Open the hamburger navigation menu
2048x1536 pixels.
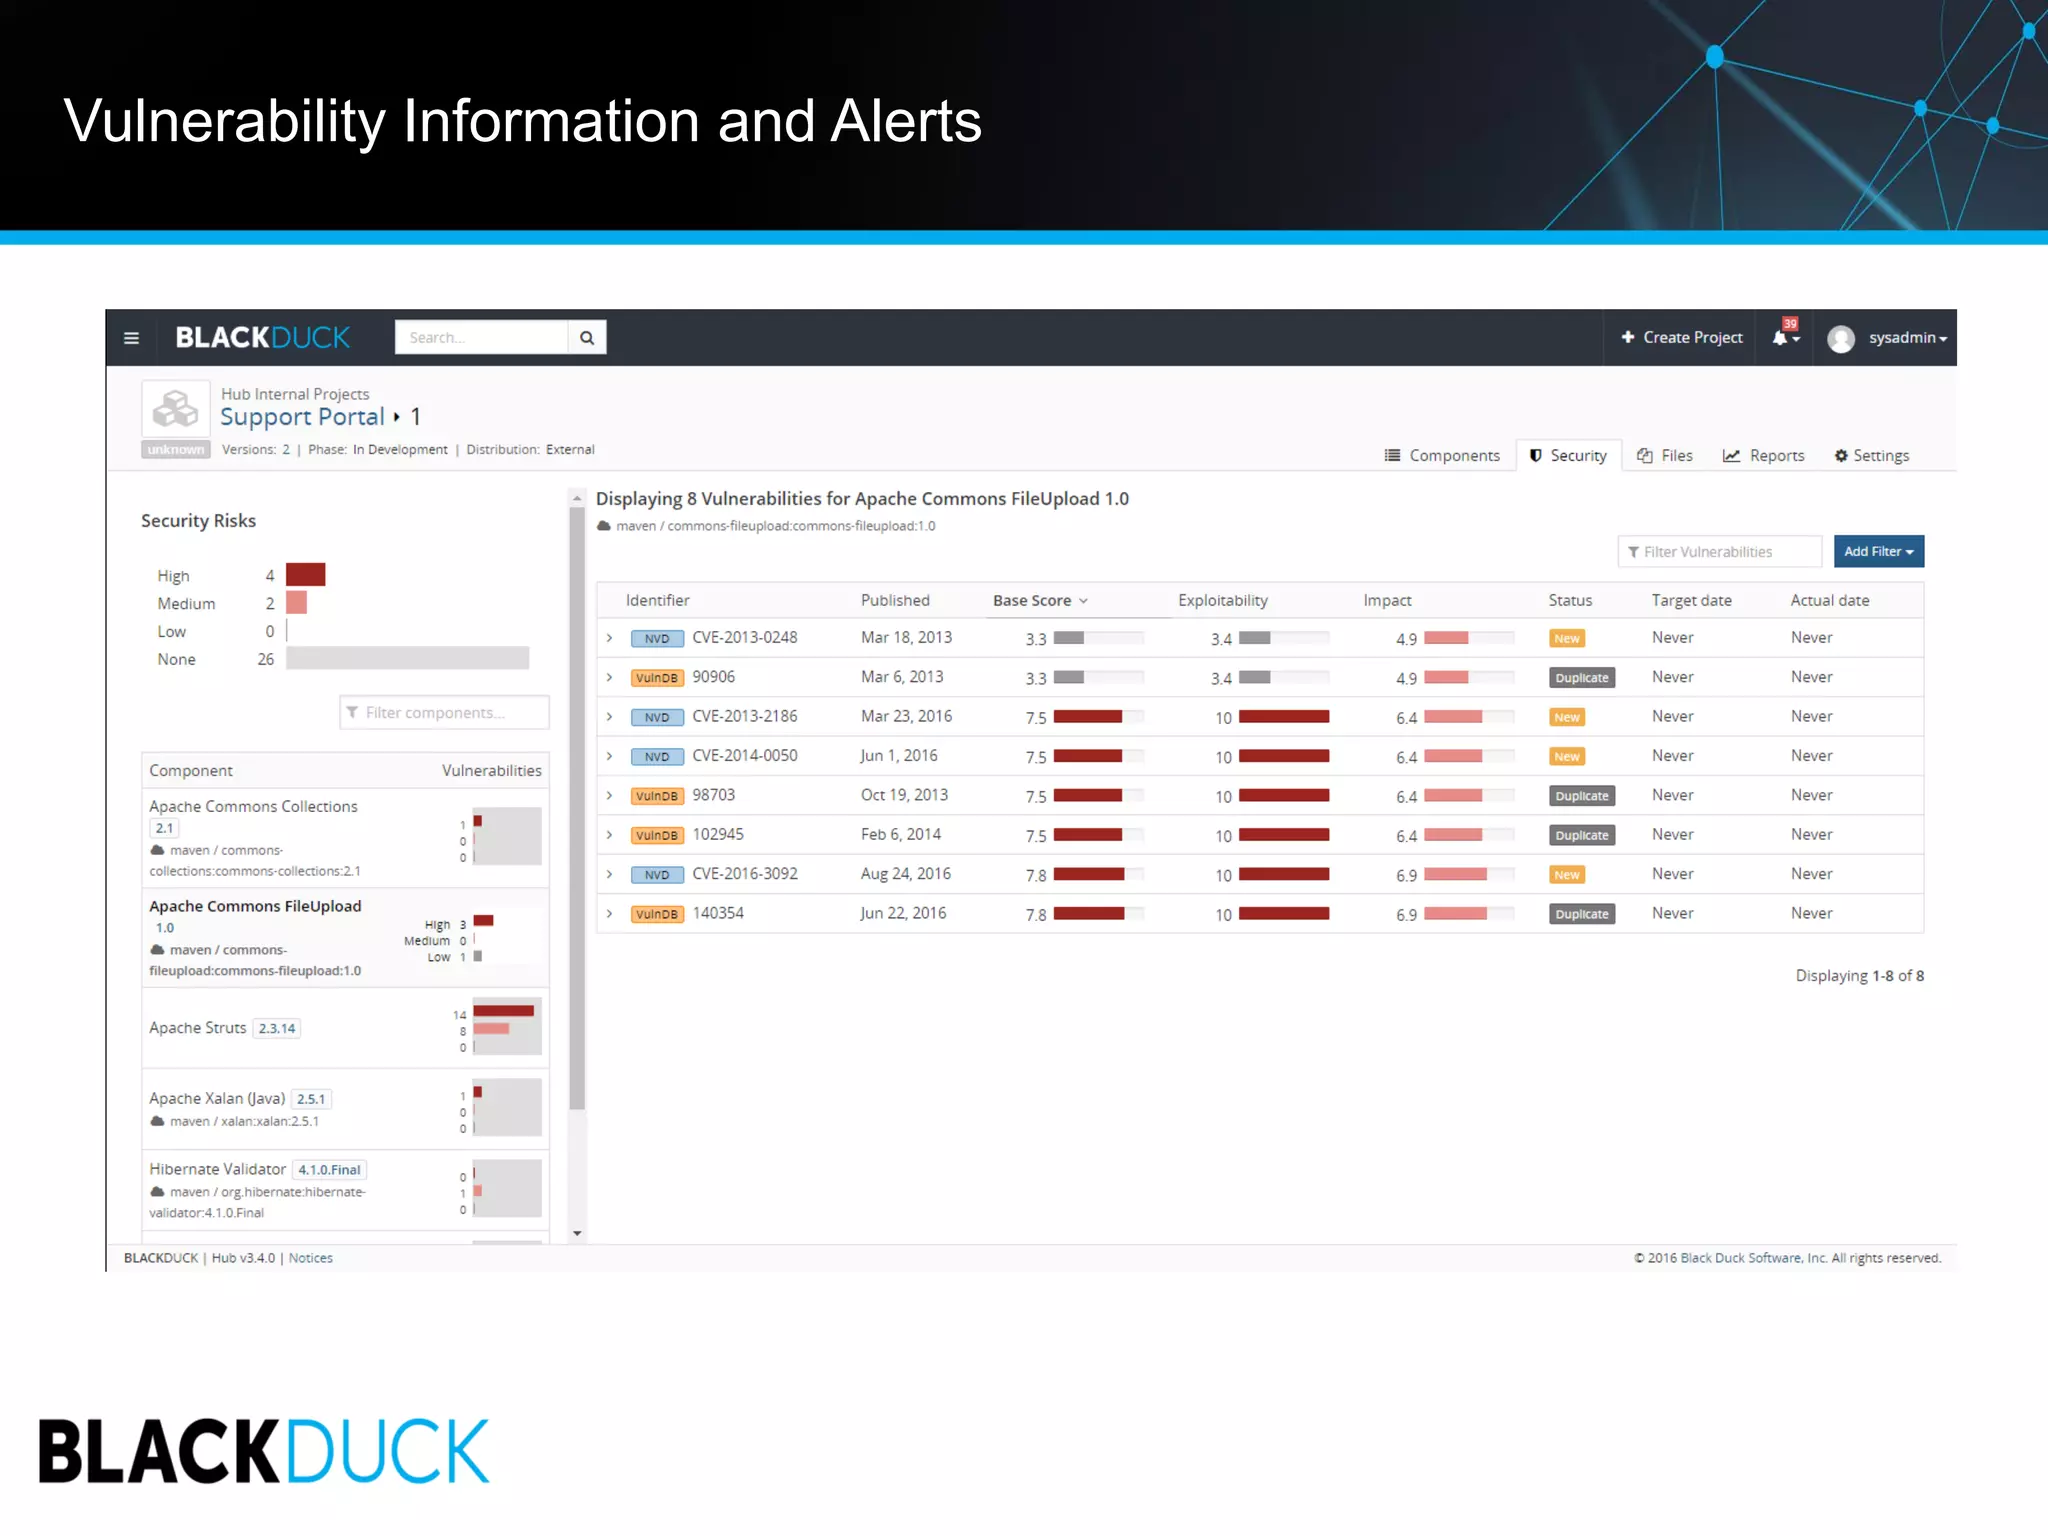coord(131,338)
